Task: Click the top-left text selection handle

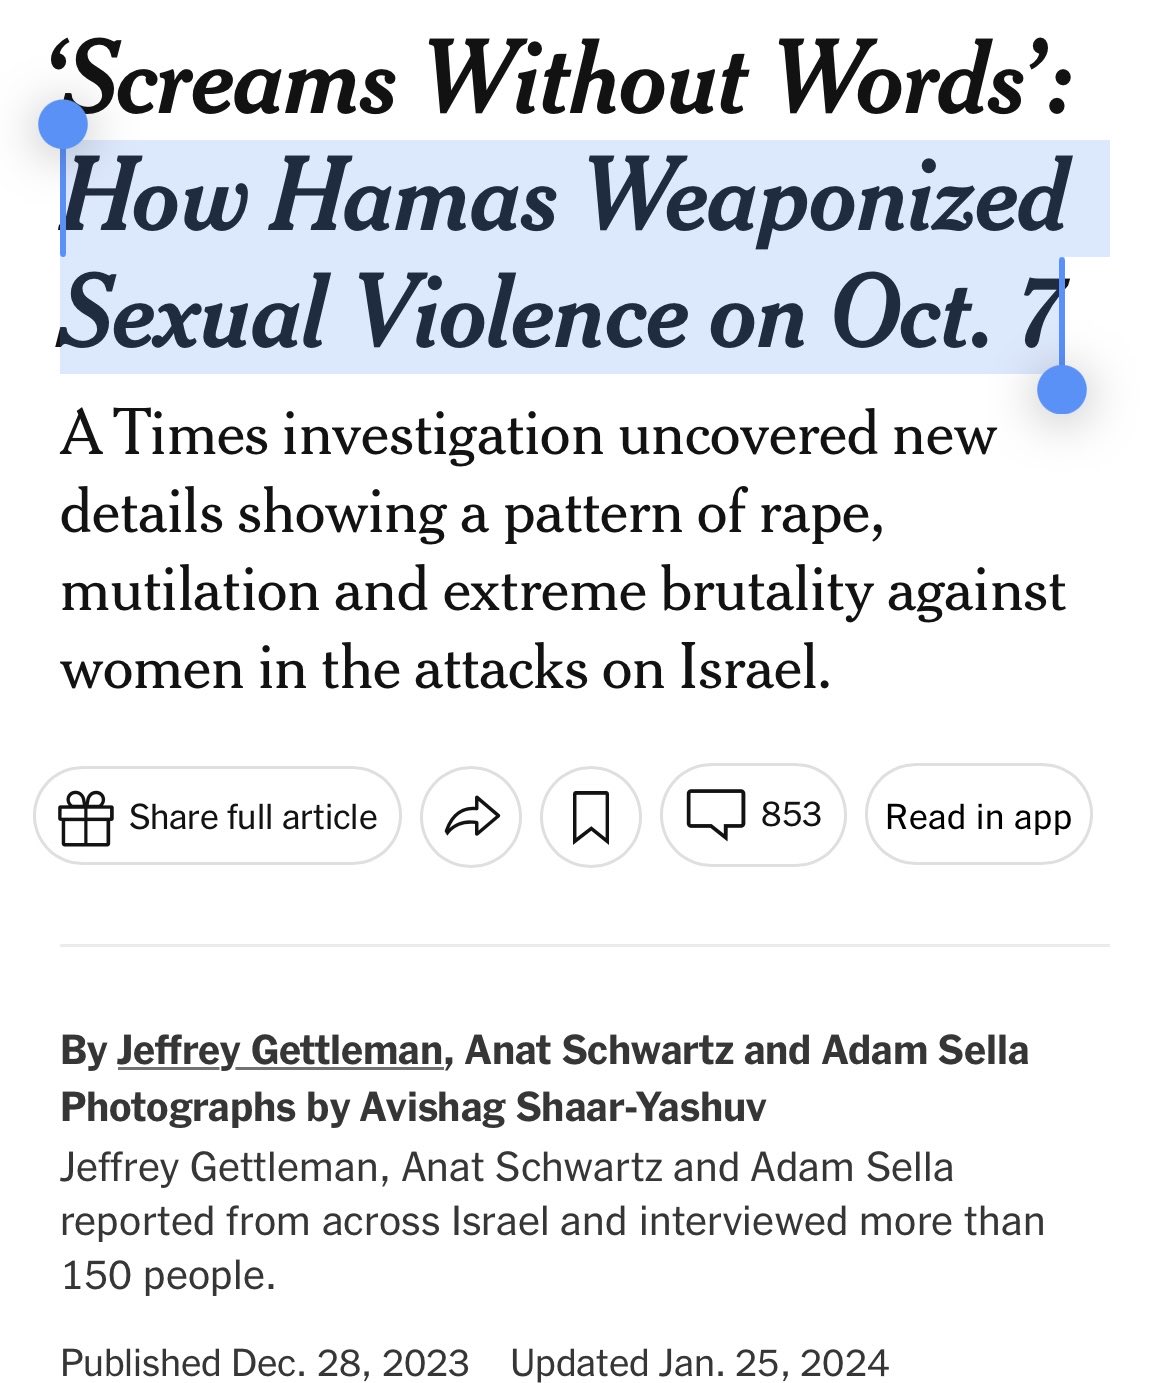Action: 62,125
